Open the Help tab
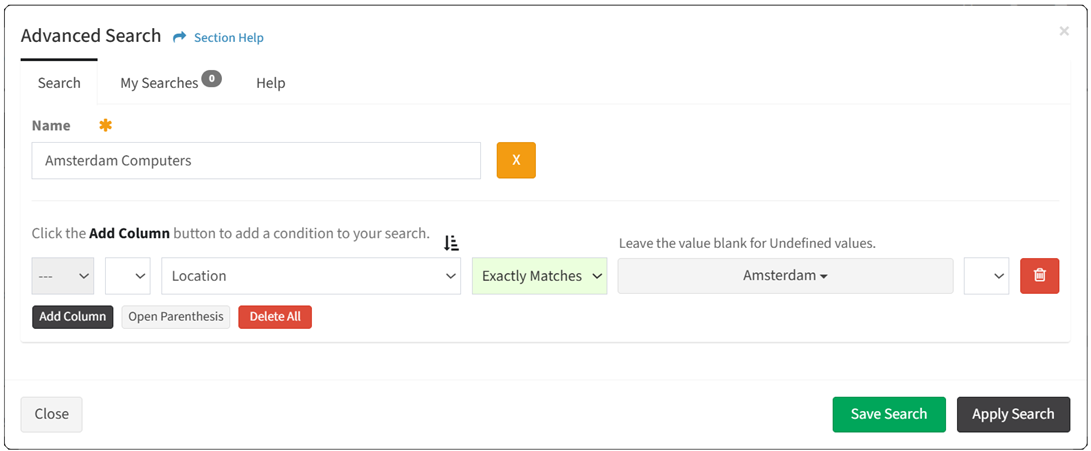Viewport: 1091px width, 451px height. pyautogui.click(x=270, y=83)
